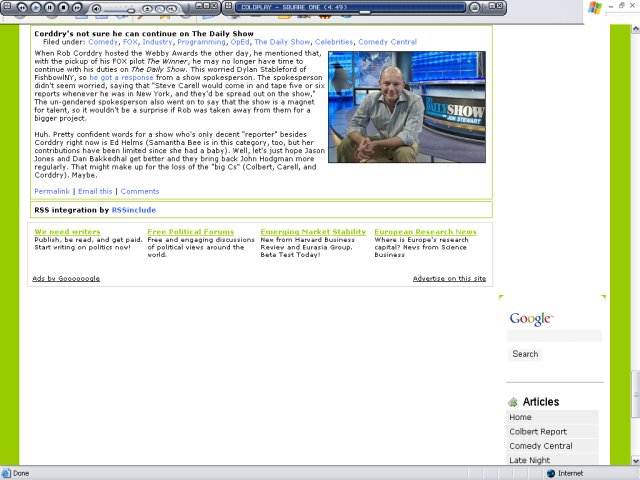This screenshot has height=480, width=640.
Task: Click the round button right of song title display
Action: 474,7
